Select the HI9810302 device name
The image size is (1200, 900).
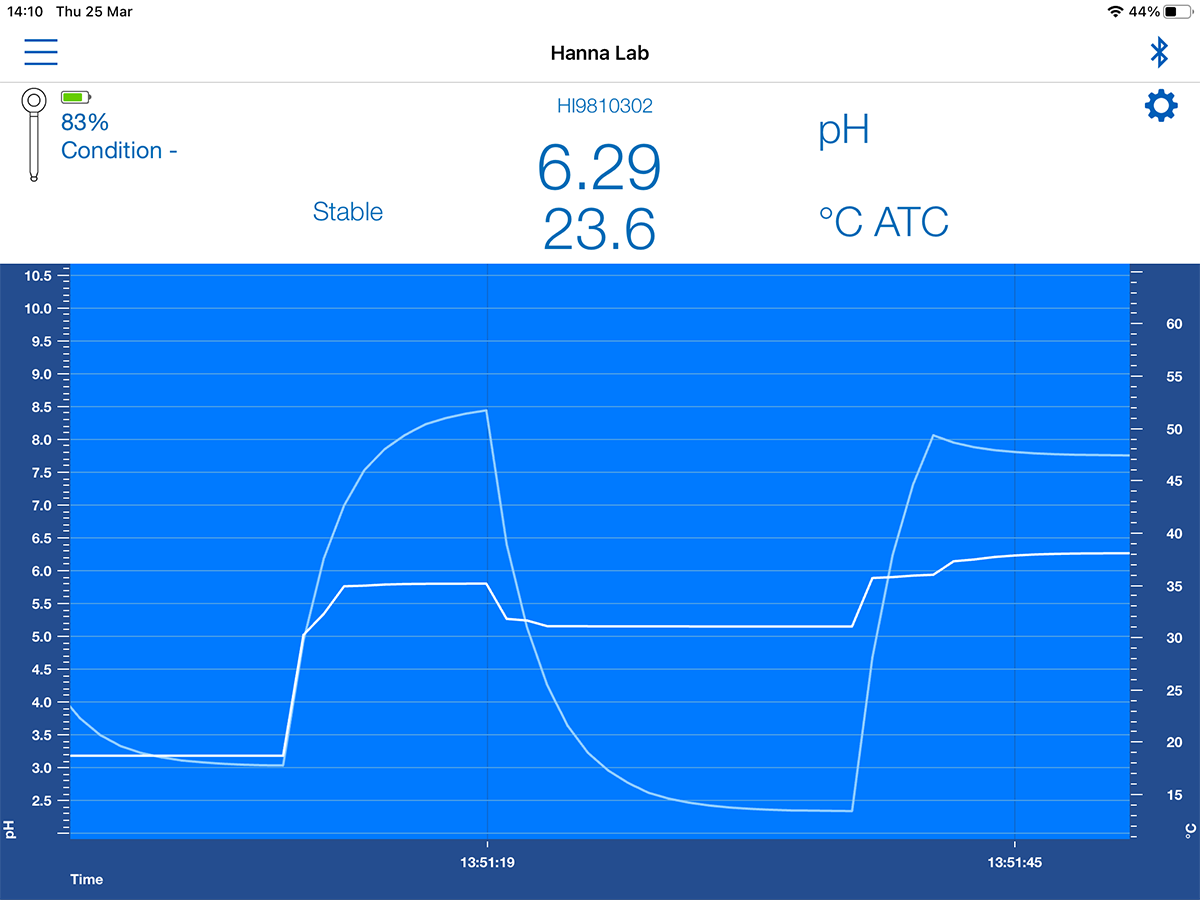[x=604, y=106]
